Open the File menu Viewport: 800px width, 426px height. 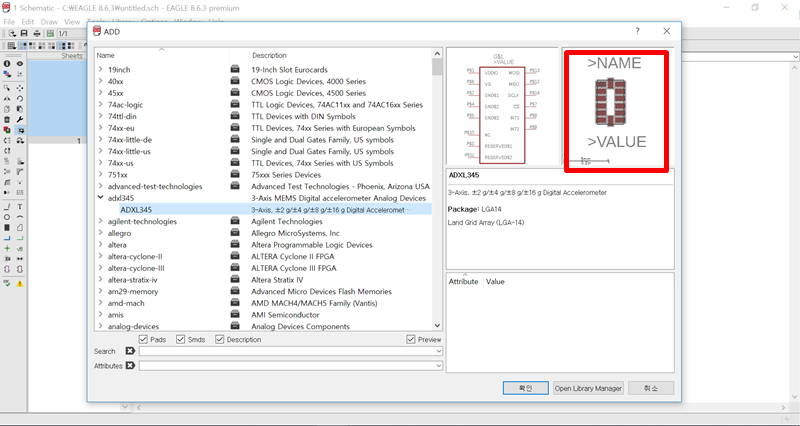coord(9,22)
